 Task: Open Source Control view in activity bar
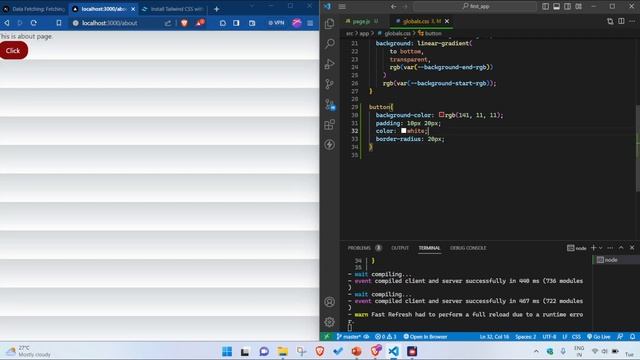click(329, 84)
